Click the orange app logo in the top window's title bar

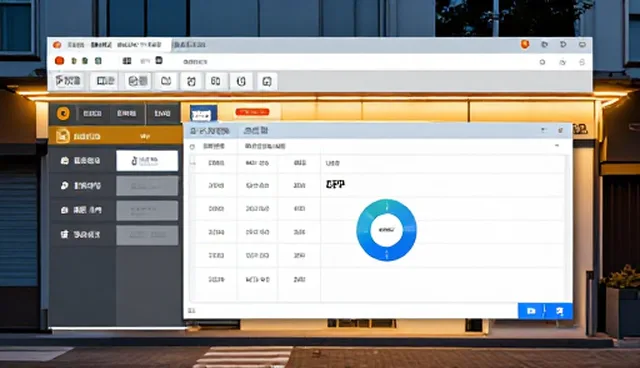pos(57,44)
